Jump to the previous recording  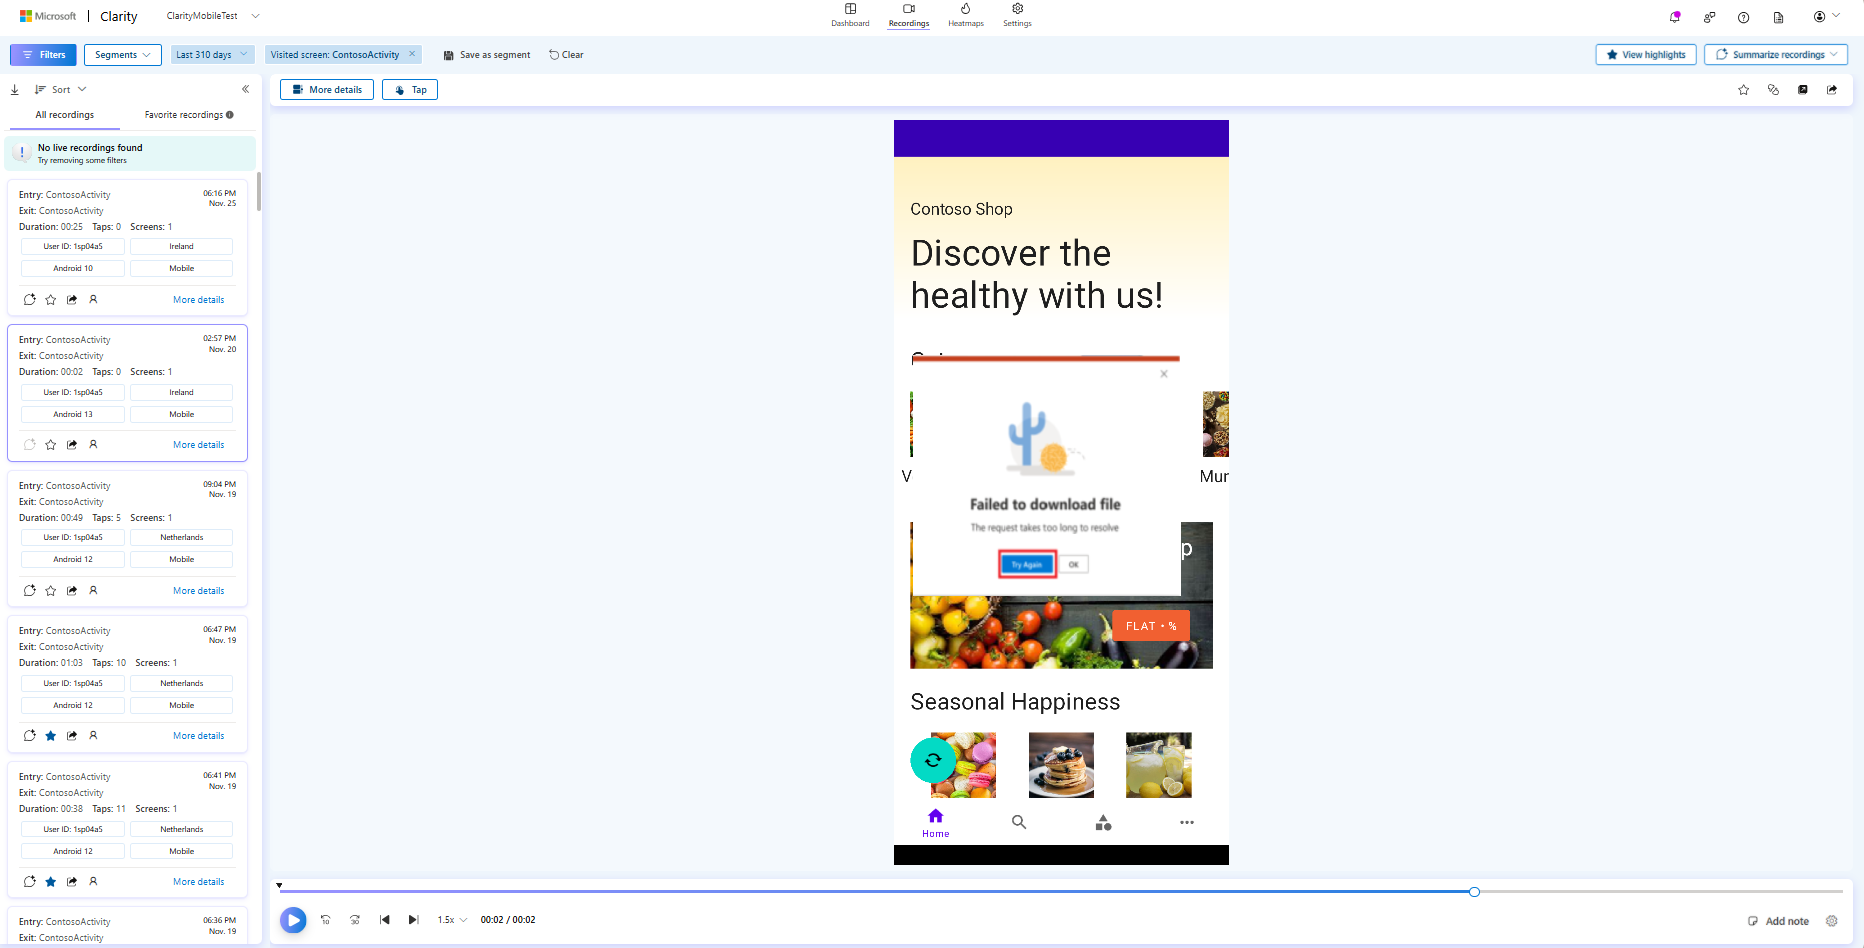(x=384, y=920)
